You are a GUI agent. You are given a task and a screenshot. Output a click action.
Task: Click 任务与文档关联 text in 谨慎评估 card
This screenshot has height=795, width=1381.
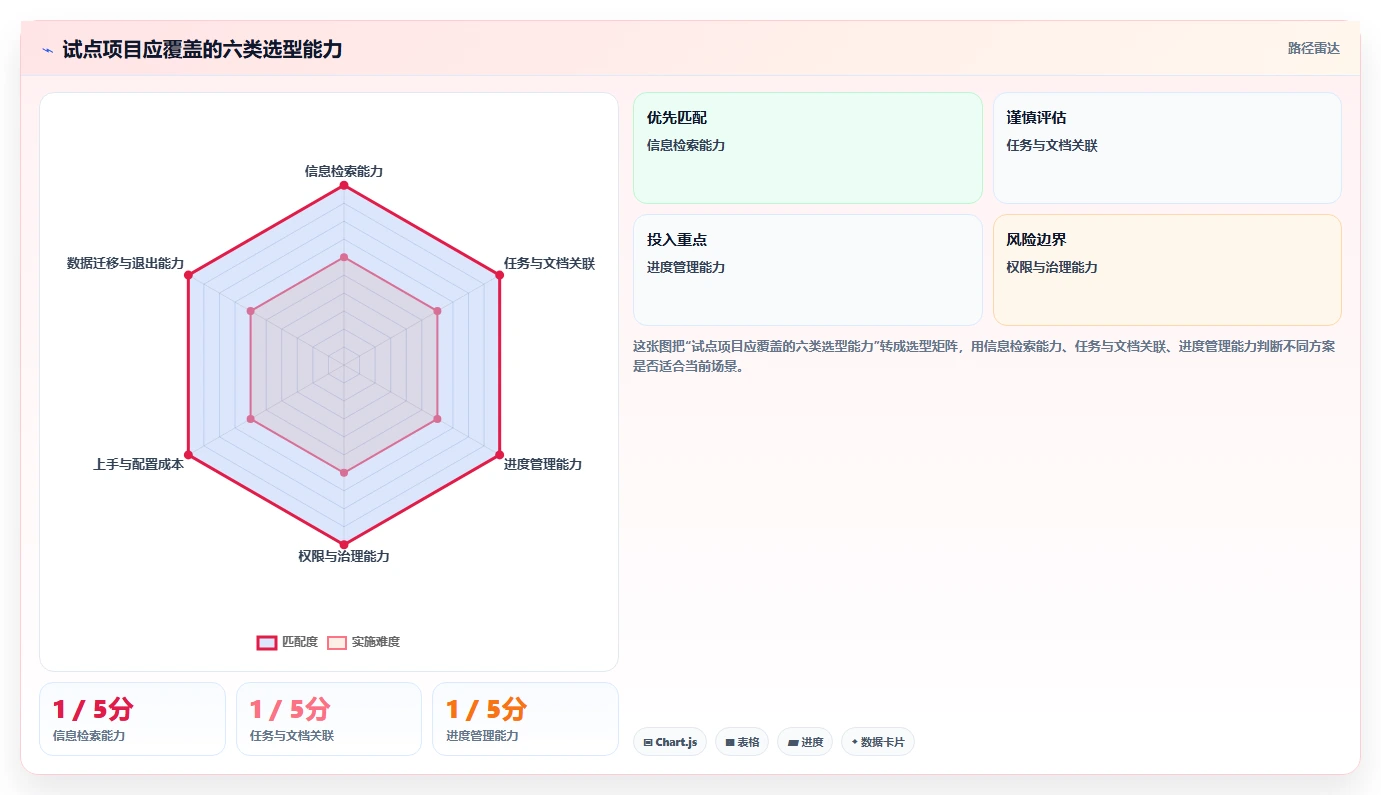coord(1052,145)
